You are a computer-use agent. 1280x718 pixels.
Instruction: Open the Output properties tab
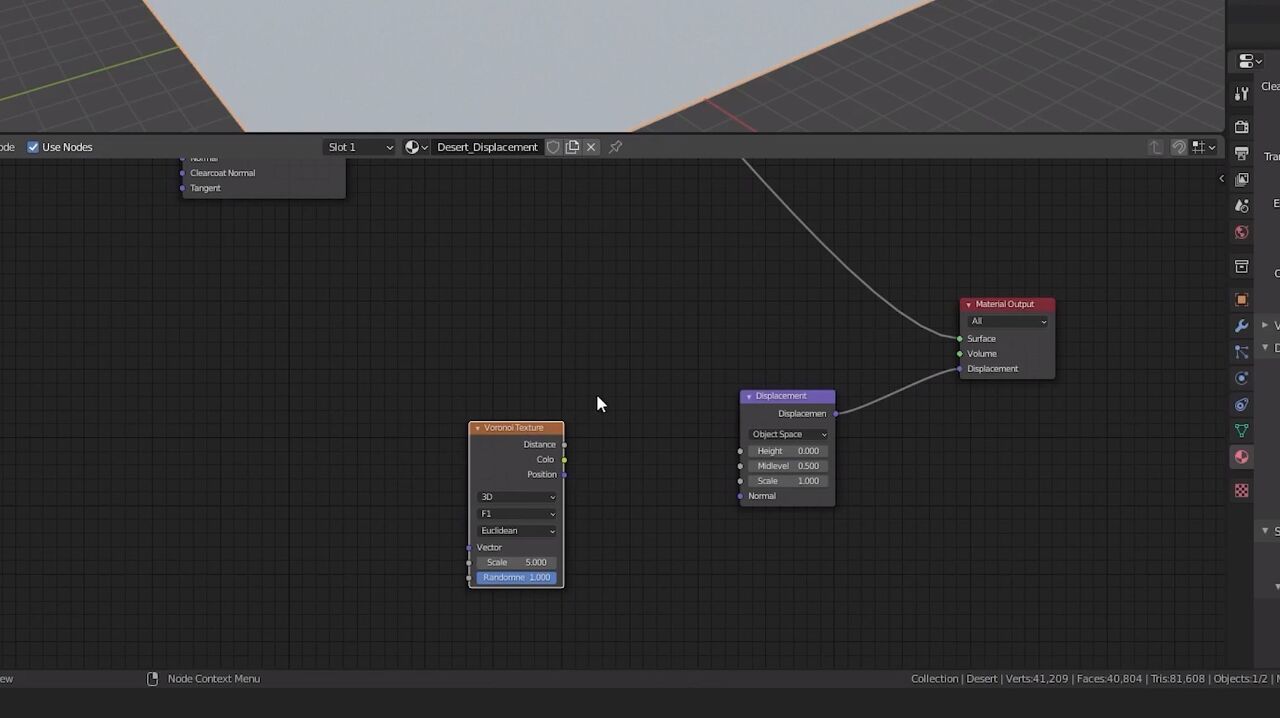coord(1241,154)
